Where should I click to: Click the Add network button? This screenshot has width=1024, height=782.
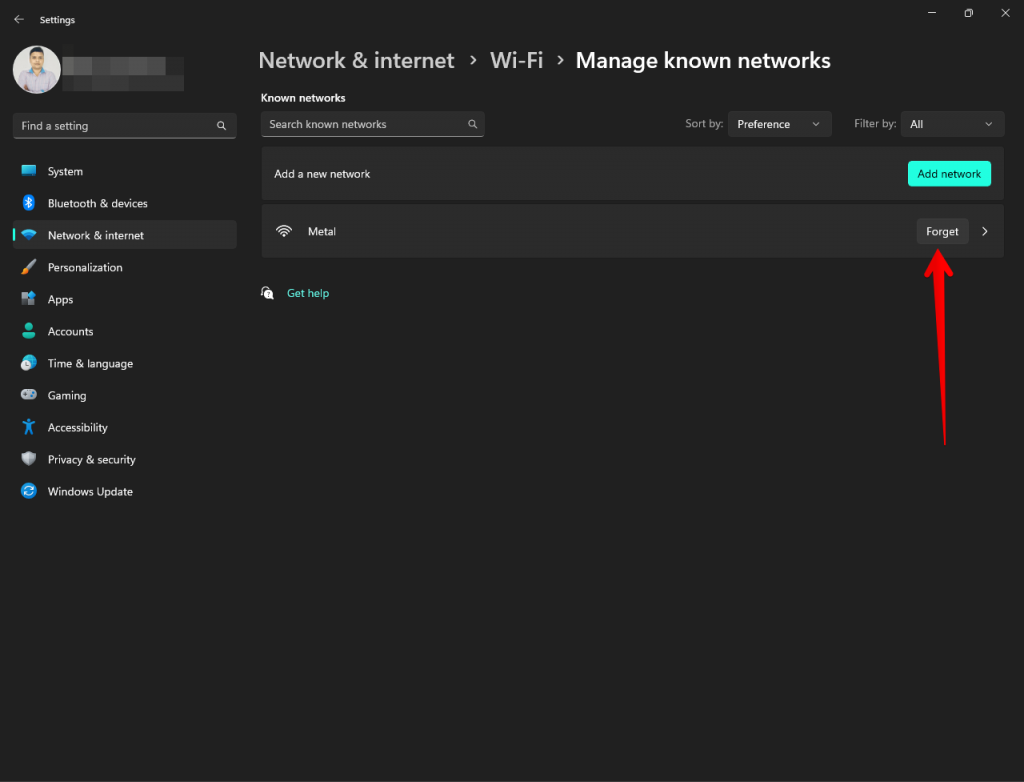coord(949,174)
